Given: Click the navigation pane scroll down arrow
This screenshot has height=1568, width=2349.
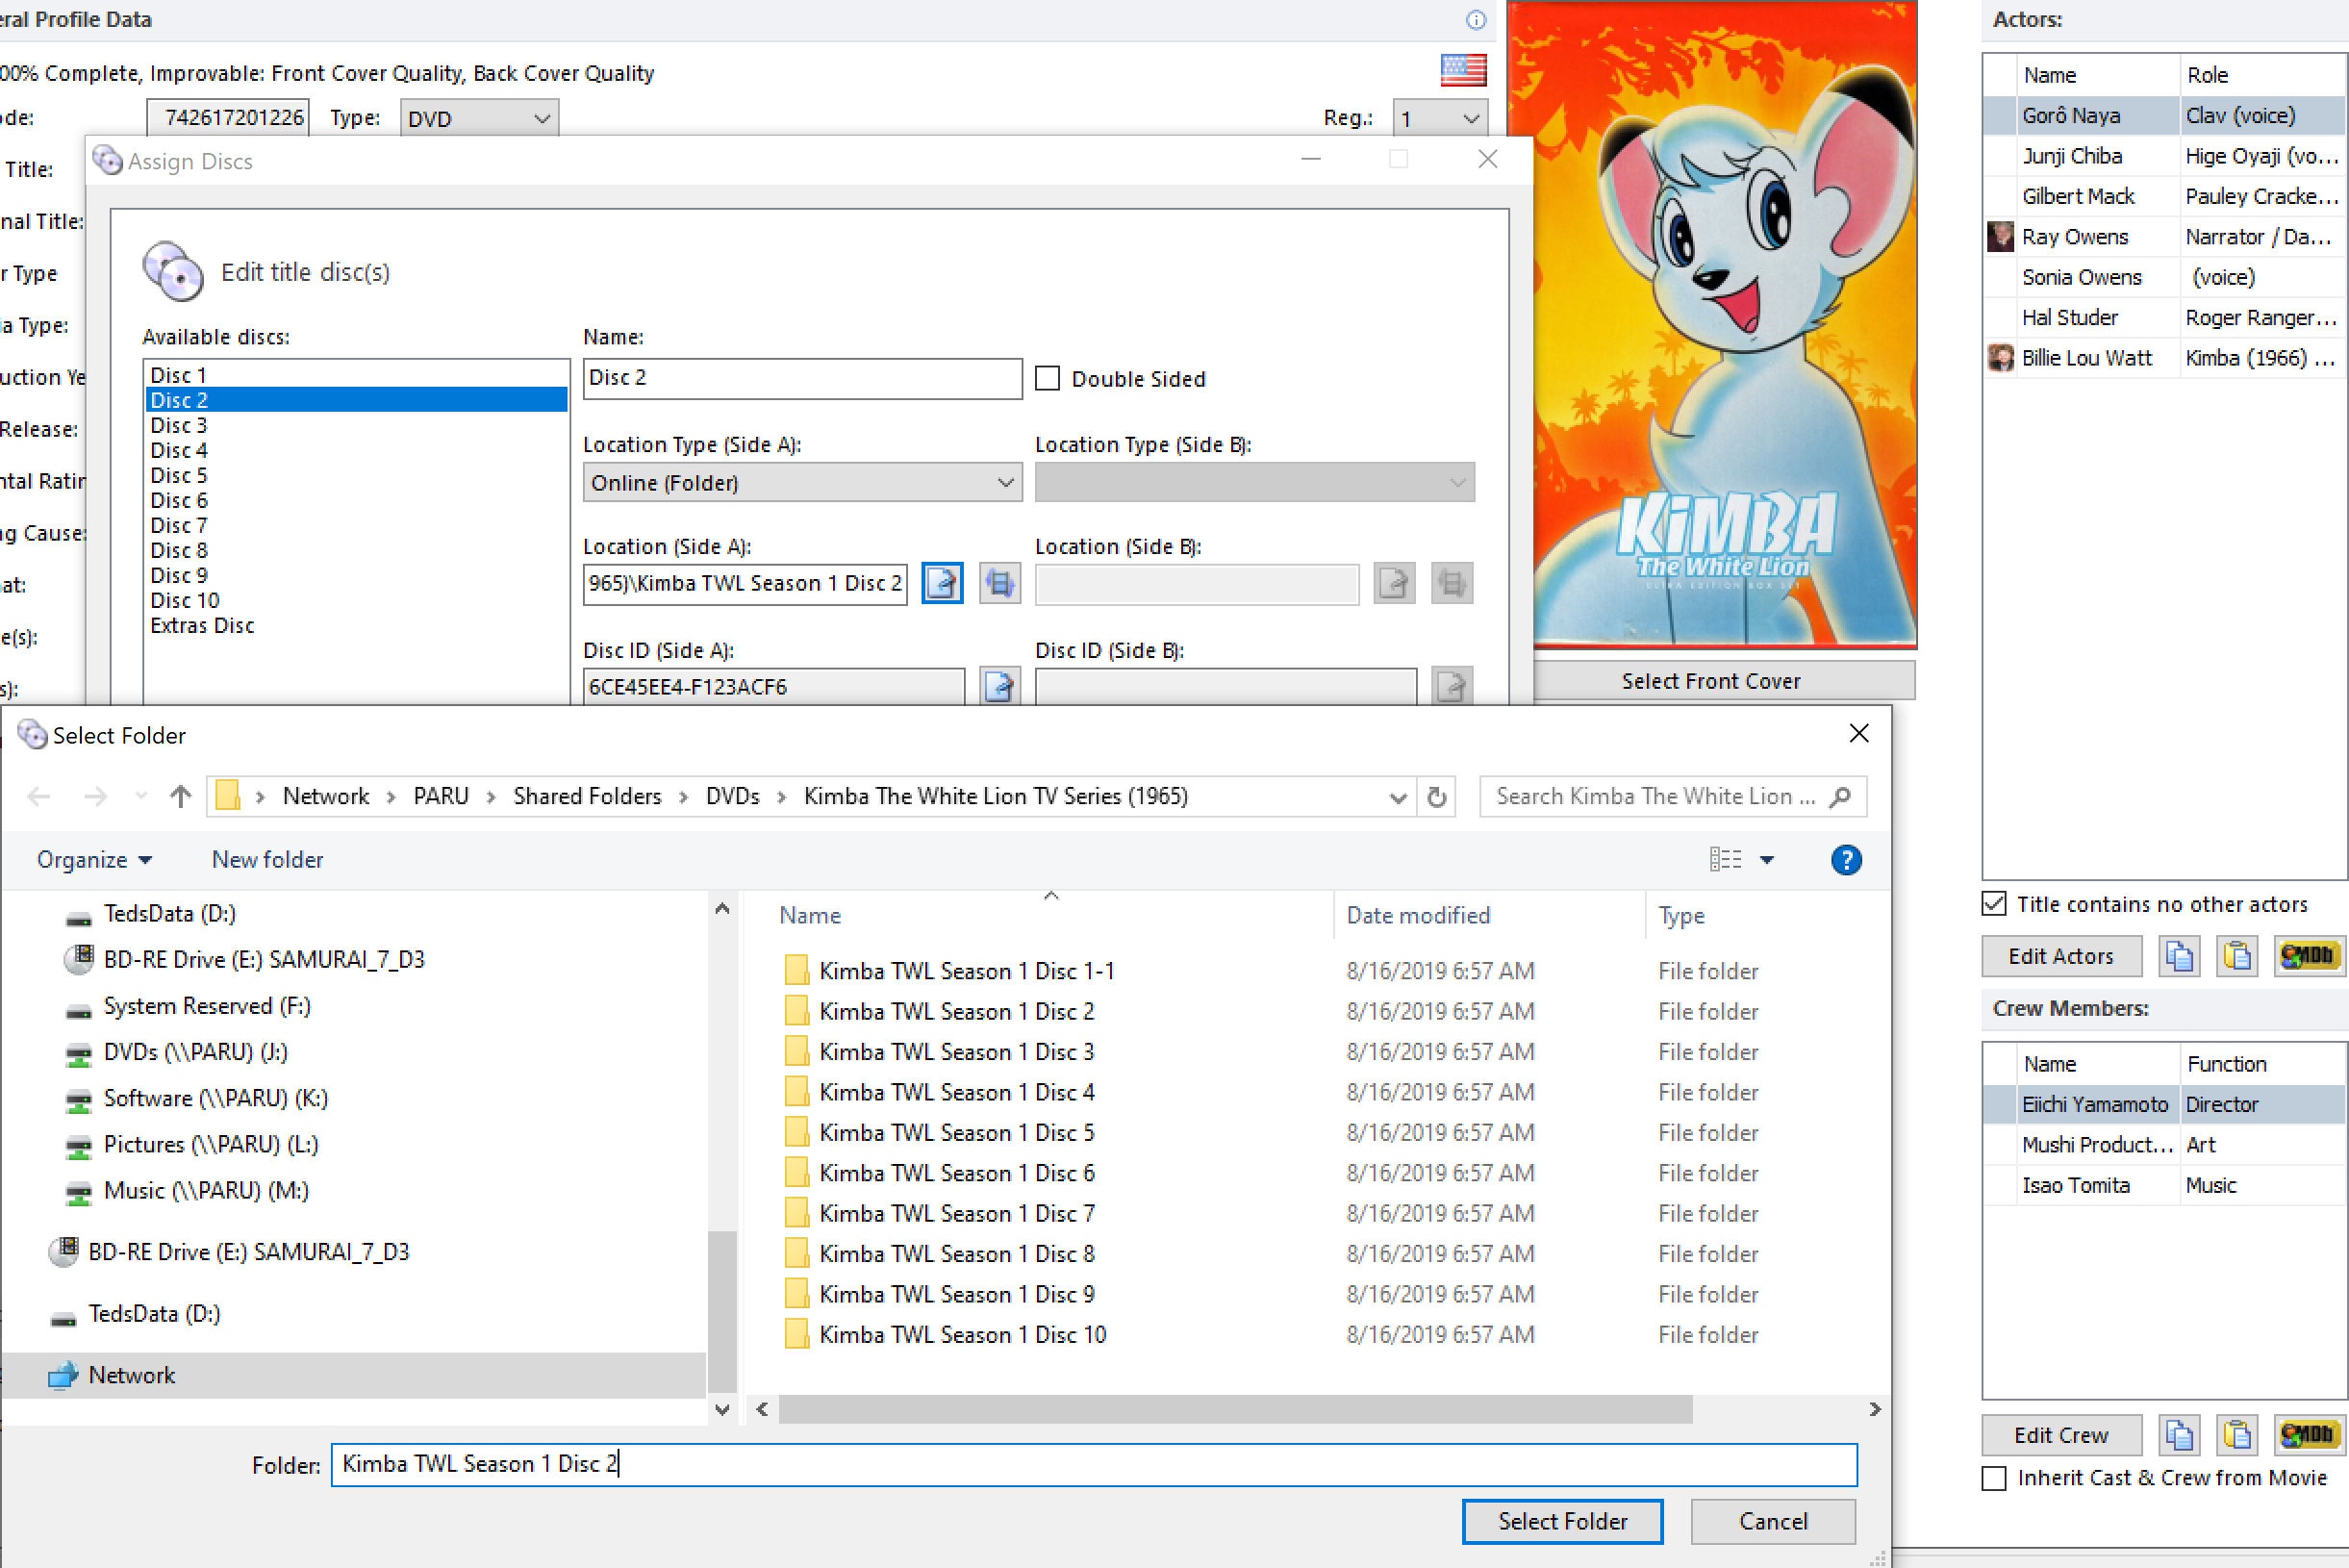Looking at the screenshot, I should click(x=722, y=1409).
